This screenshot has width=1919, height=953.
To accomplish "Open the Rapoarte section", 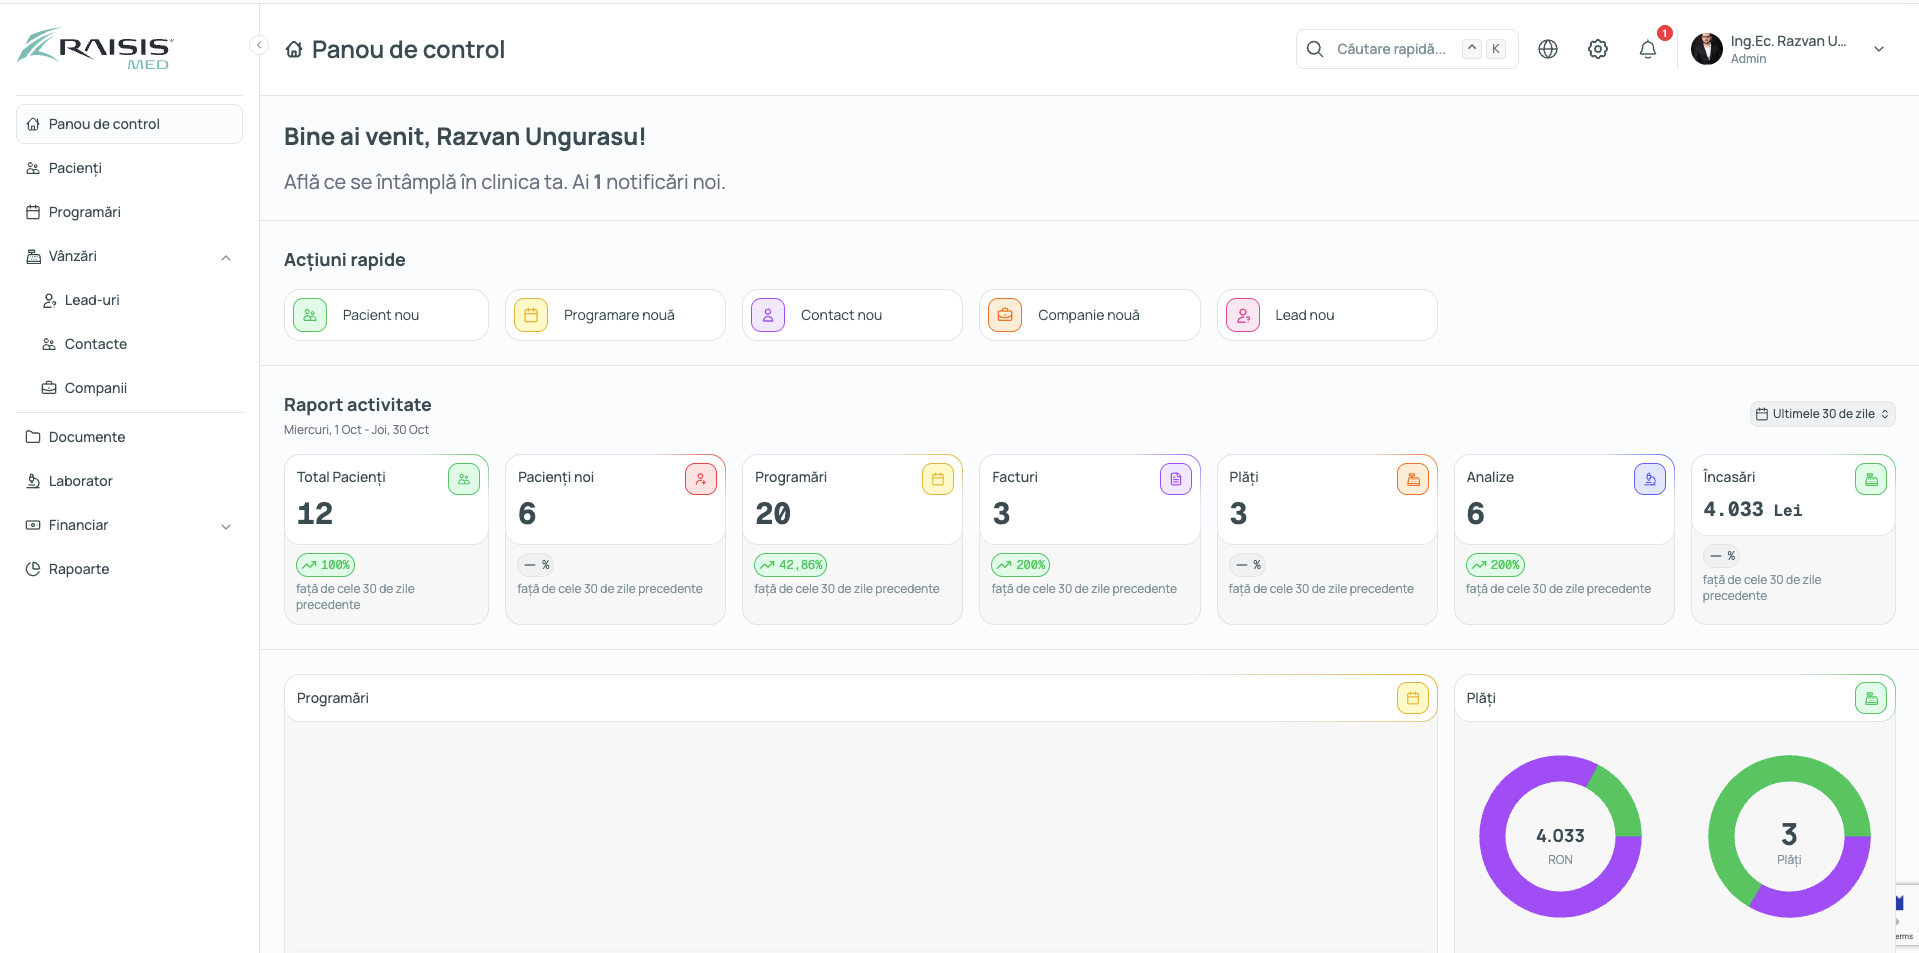I will [78, 568].
